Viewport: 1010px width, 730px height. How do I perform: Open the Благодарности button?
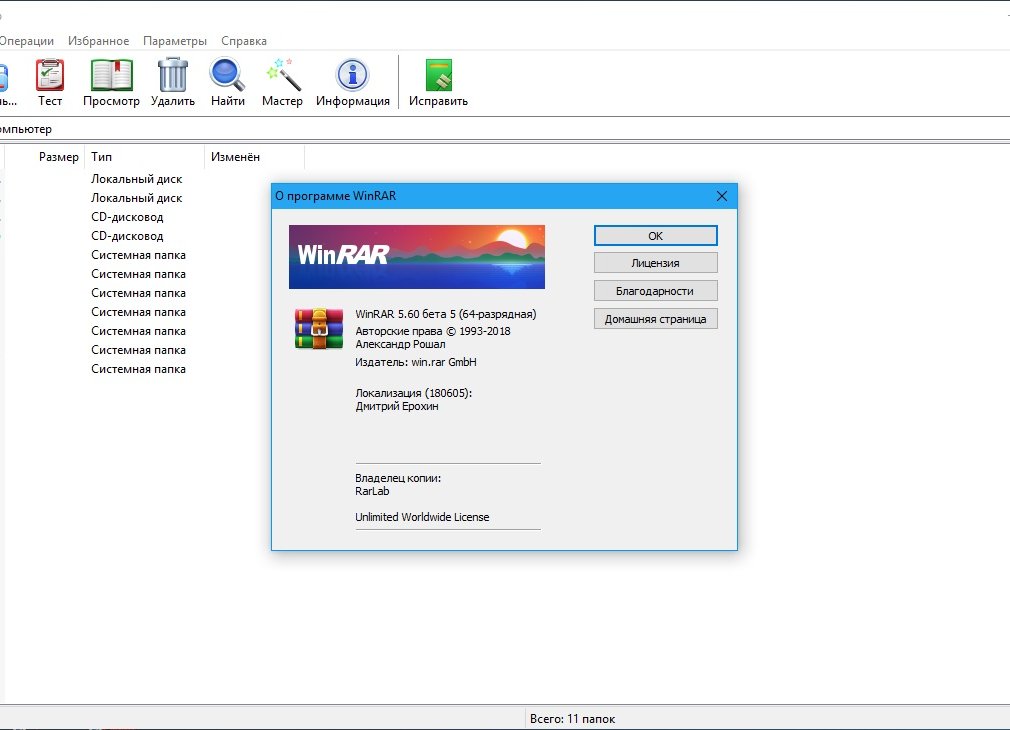[655, 291]
